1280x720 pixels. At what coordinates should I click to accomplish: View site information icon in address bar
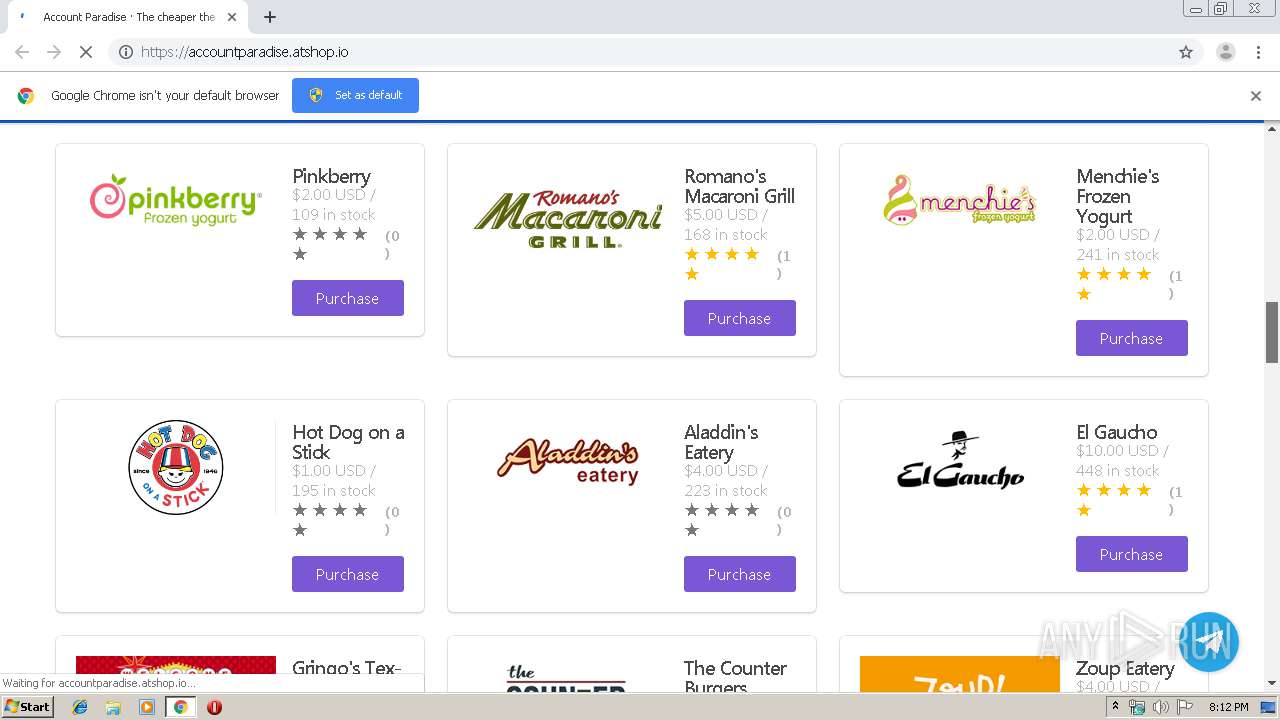126,52
